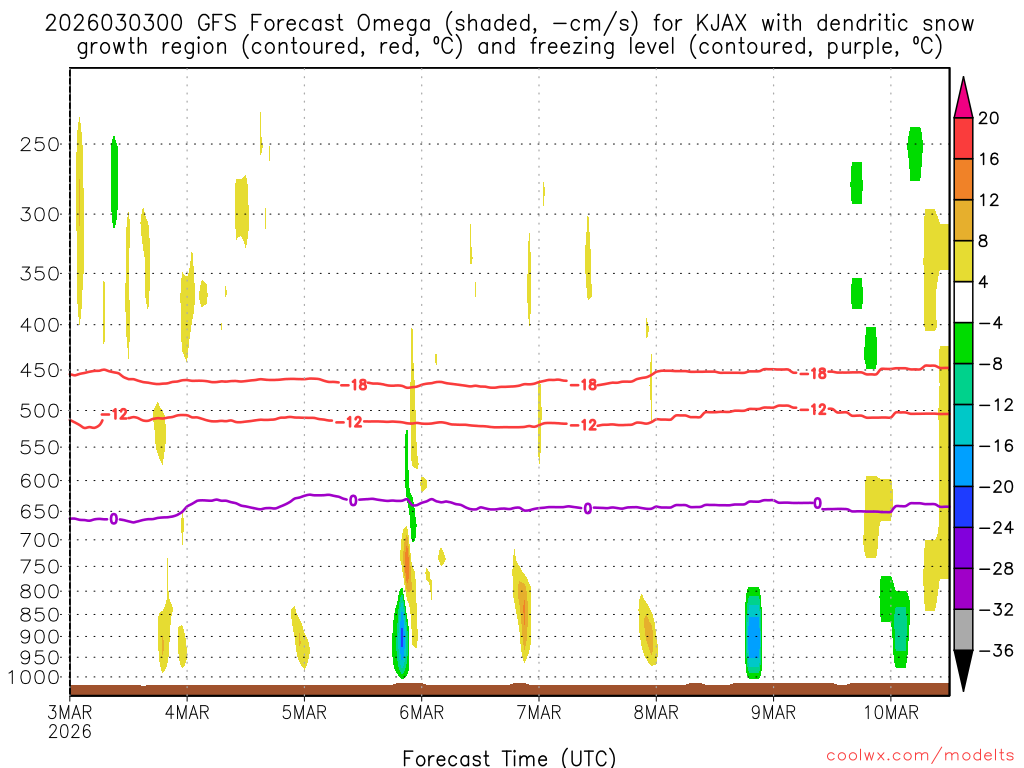Click the 6MAR time axis label
This screenshot has width=1024, height=768.
[422, 712]
